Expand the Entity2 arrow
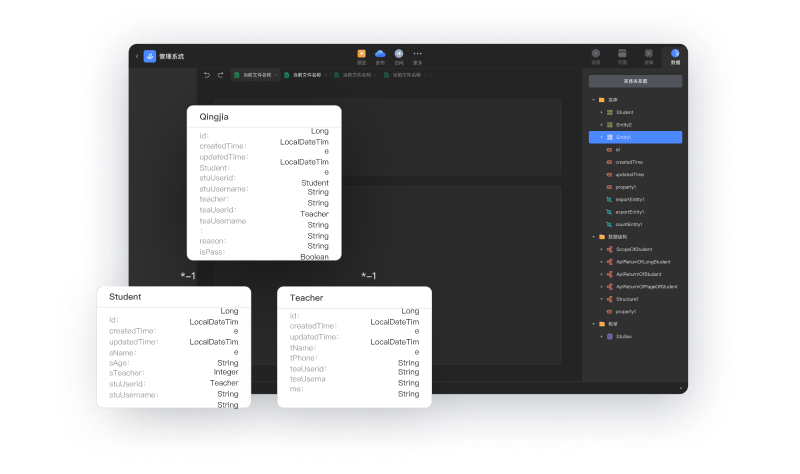This screenshot has height=474, width=800. click(602, 125)
